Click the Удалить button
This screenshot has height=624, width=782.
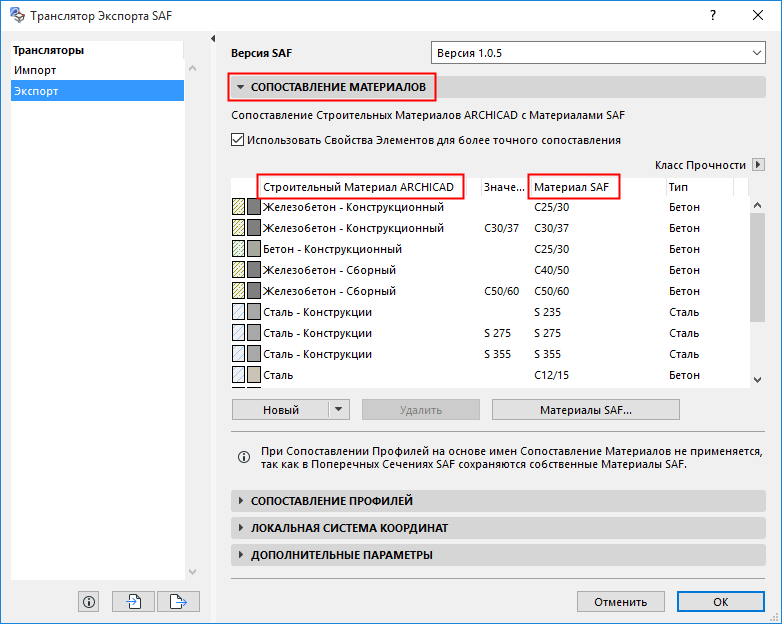[421, 410]
